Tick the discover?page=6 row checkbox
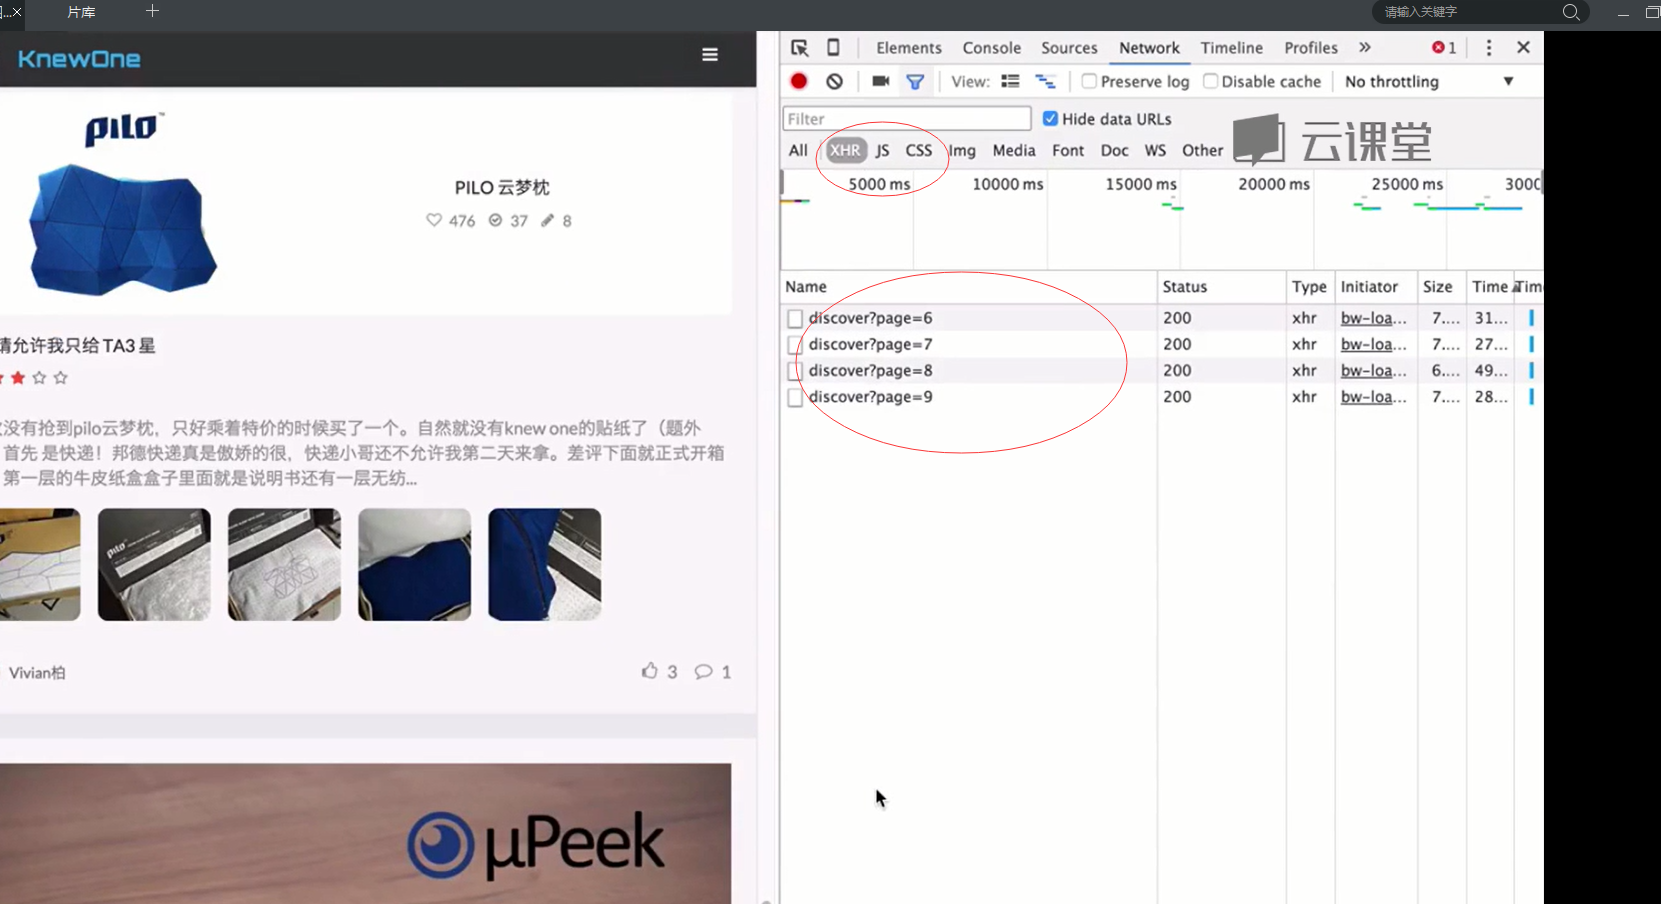 point(795,318)
